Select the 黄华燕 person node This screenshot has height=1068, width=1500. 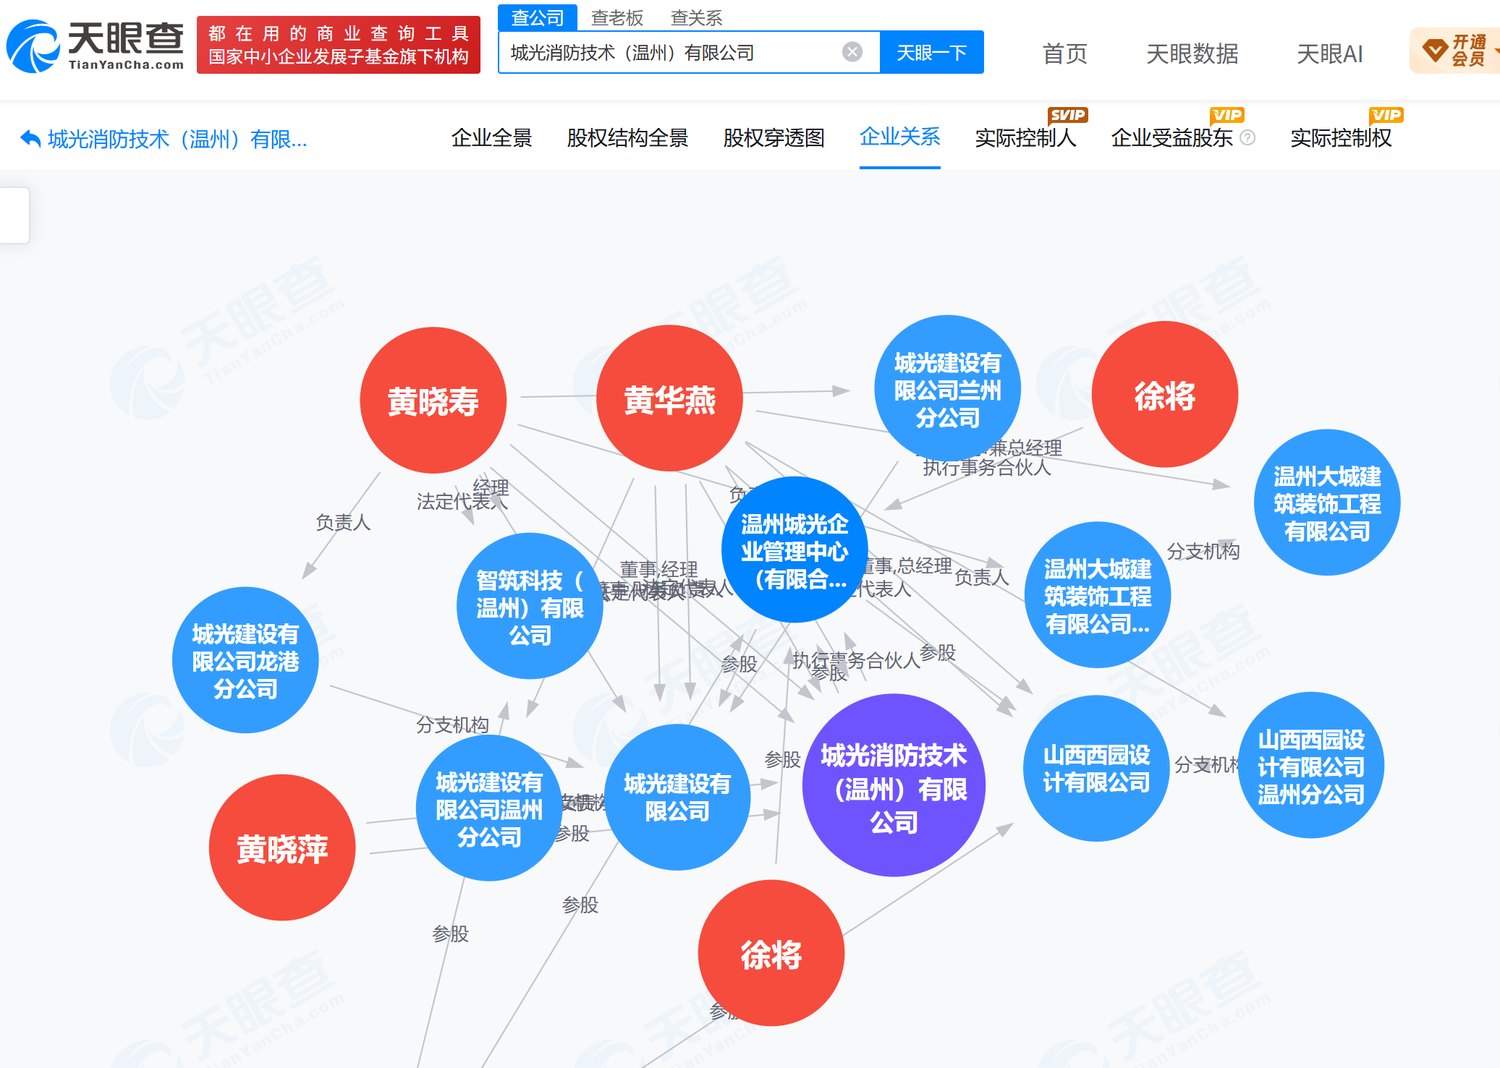click(x=669, y=399)
